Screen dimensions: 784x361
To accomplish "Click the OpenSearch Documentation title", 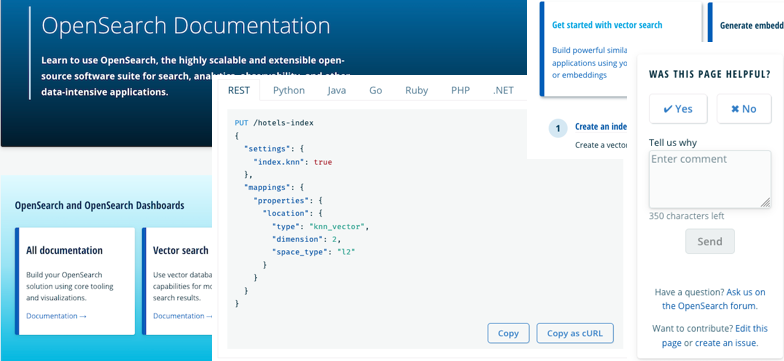I will [186, 26].
